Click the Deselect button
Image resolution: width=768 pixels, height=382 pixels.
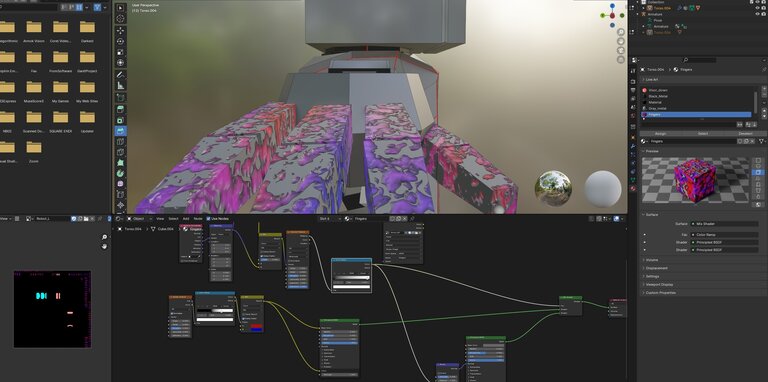tap(745, 133)
